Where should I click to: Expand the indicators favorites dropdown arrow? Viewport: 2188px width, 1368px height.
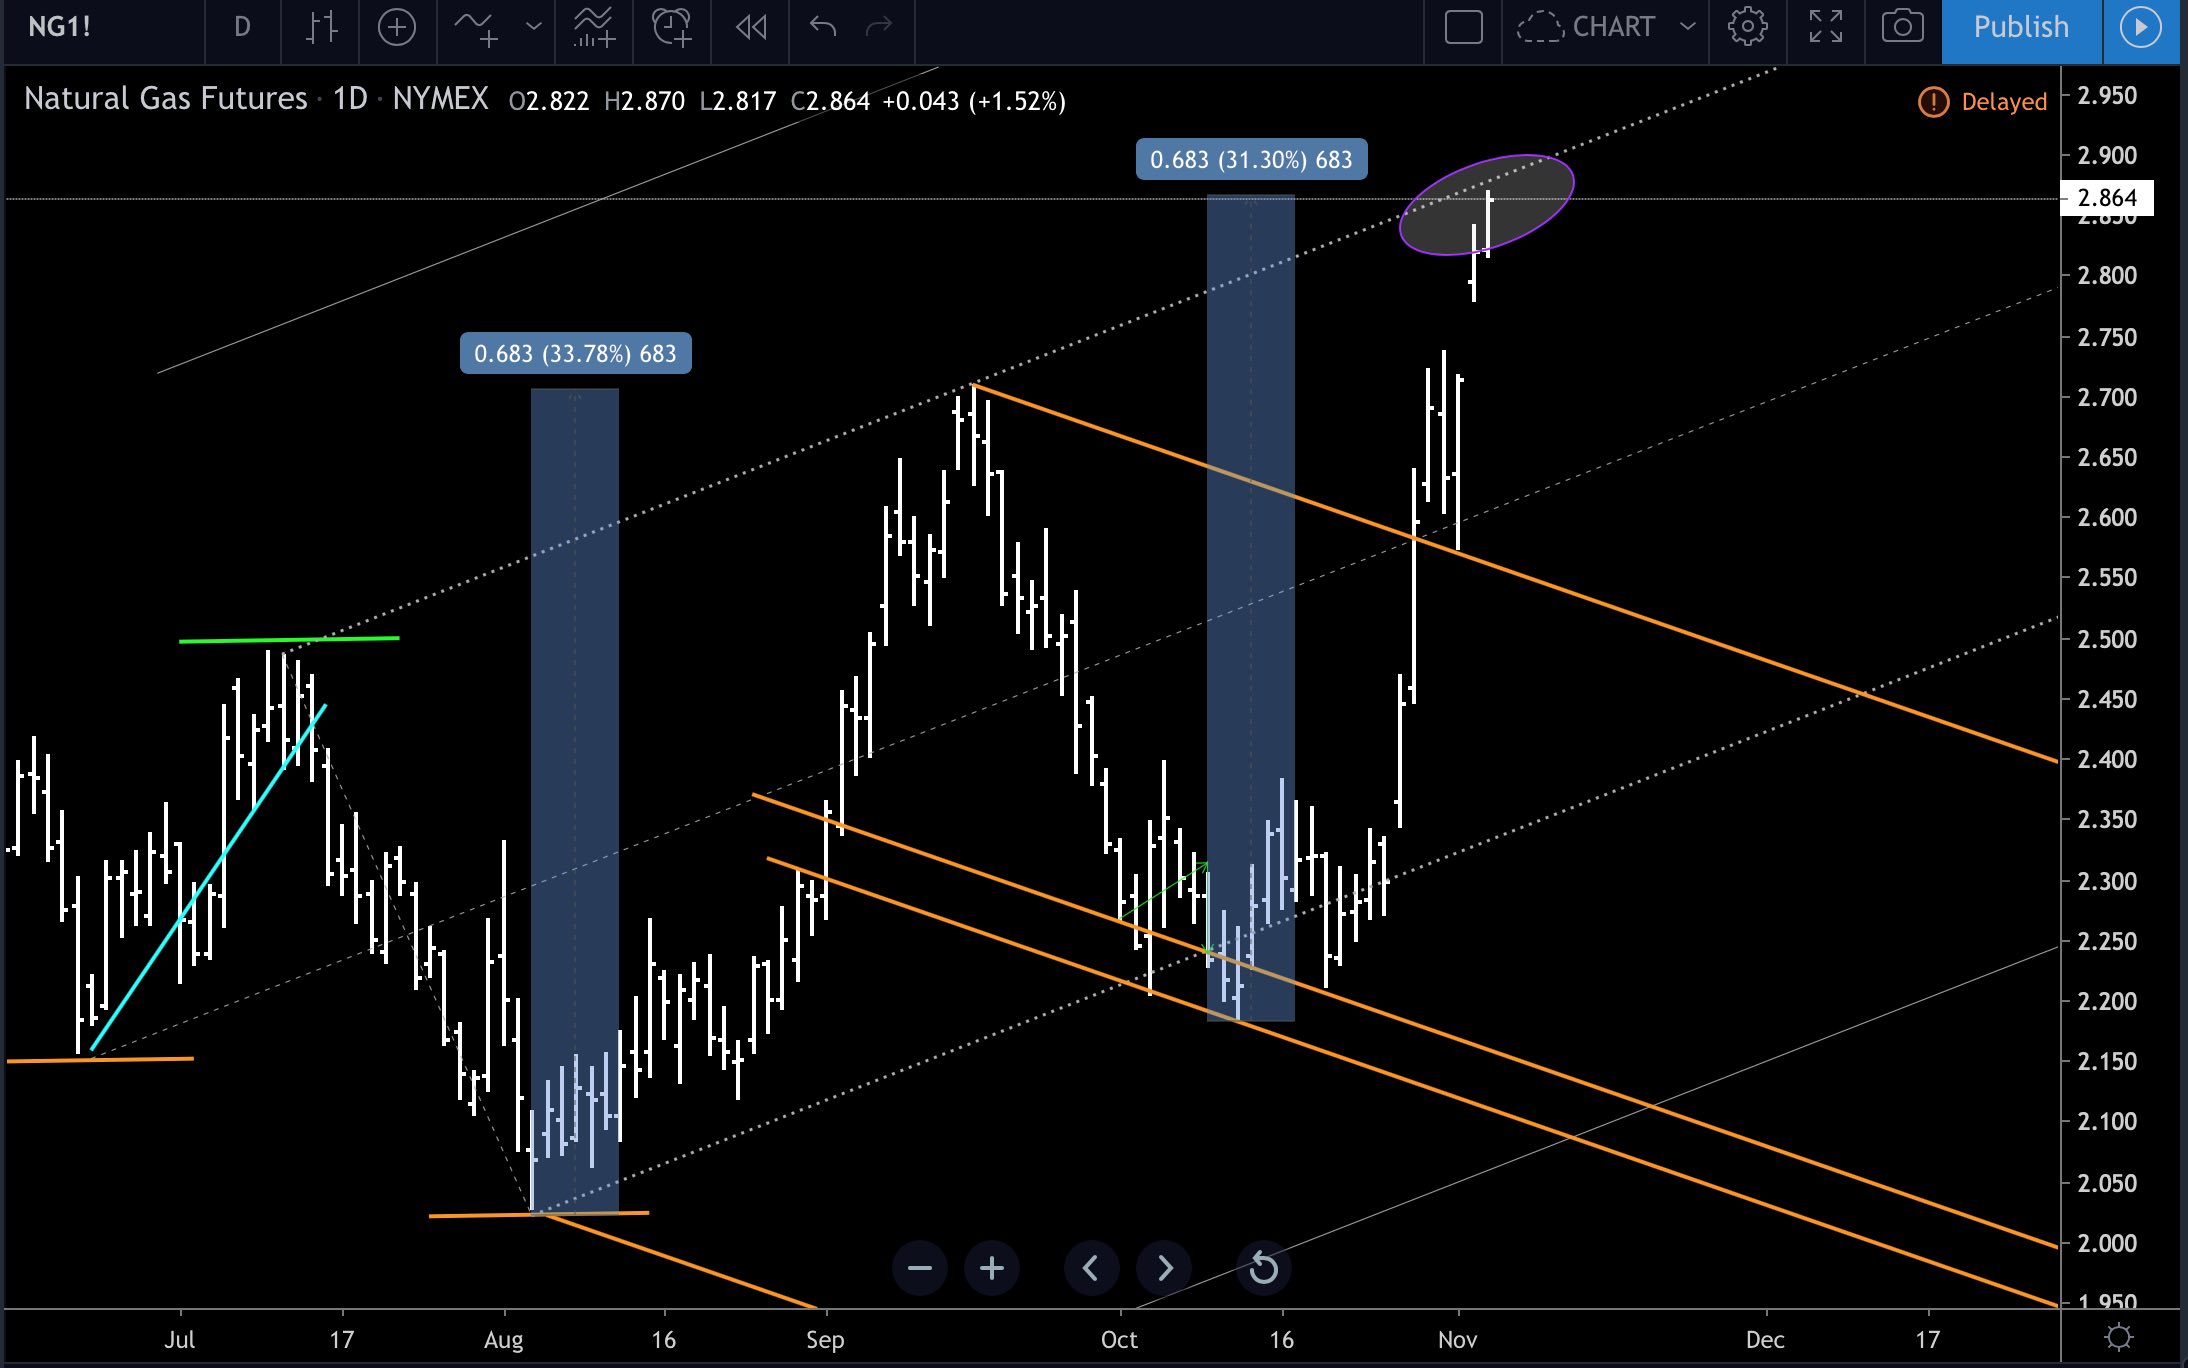coord(534,27)
